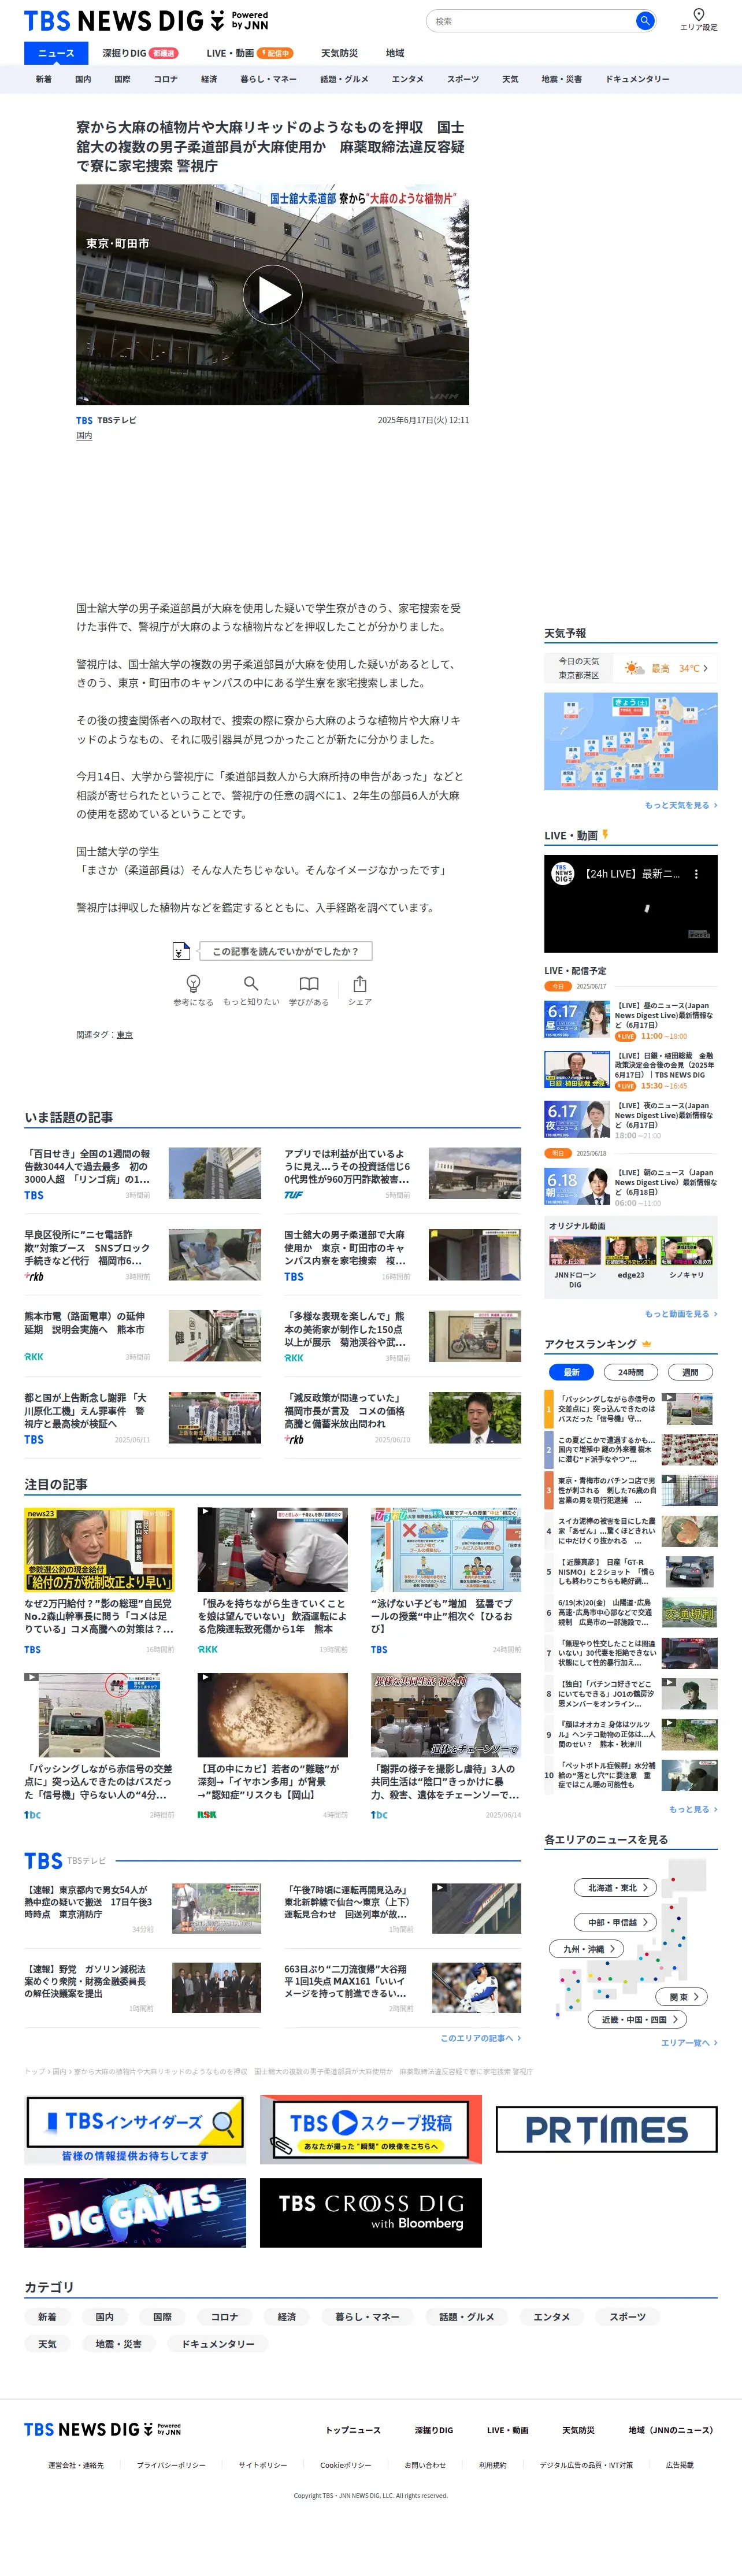Click the document icon beside この記事を読んでいかがでしたか
This screenshot has height=2576, width=742.
[x=180, y=950]
